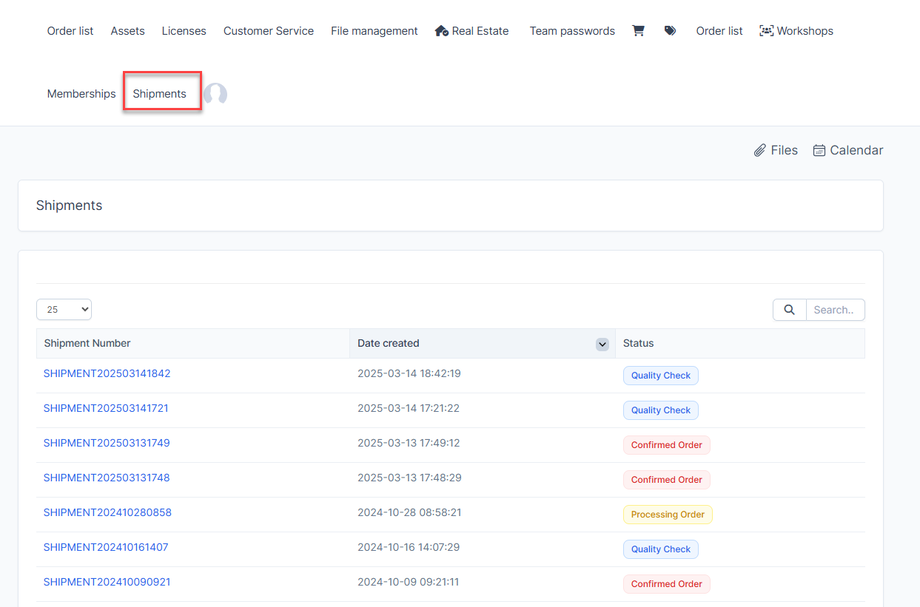This screenshot has width=920, height=607.
Task: Sort by the Status column header
Action: (638, 343)
